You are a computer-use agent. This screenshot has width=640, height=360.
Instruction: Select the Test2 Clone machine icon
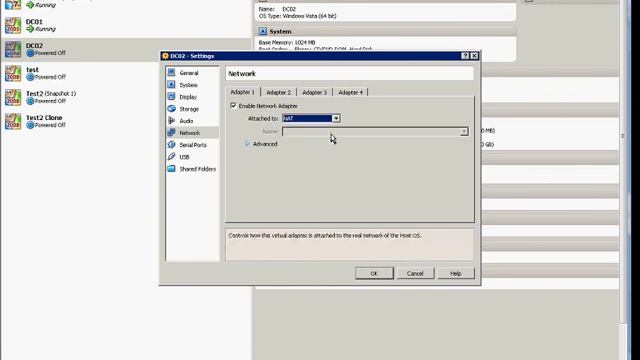(x=13, y=122)
